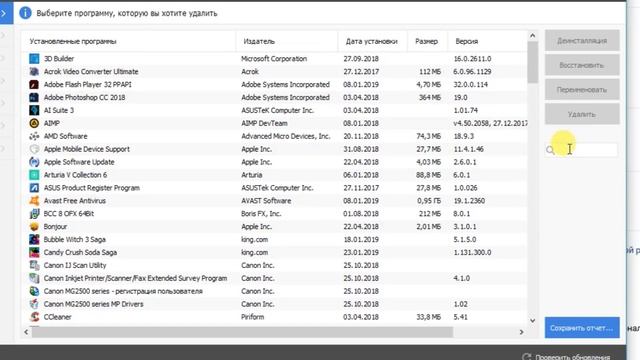Click the vertical scrollbar thumb

pyautogui.click(x=532, y=62)
